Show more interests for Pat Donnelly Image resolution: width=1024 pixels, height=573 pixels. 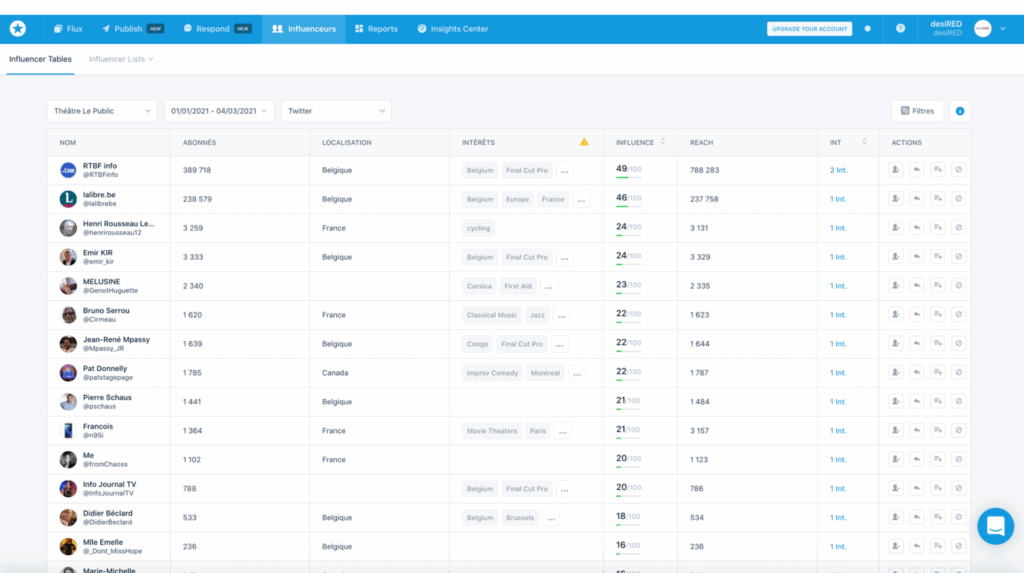tap(577, 373)
